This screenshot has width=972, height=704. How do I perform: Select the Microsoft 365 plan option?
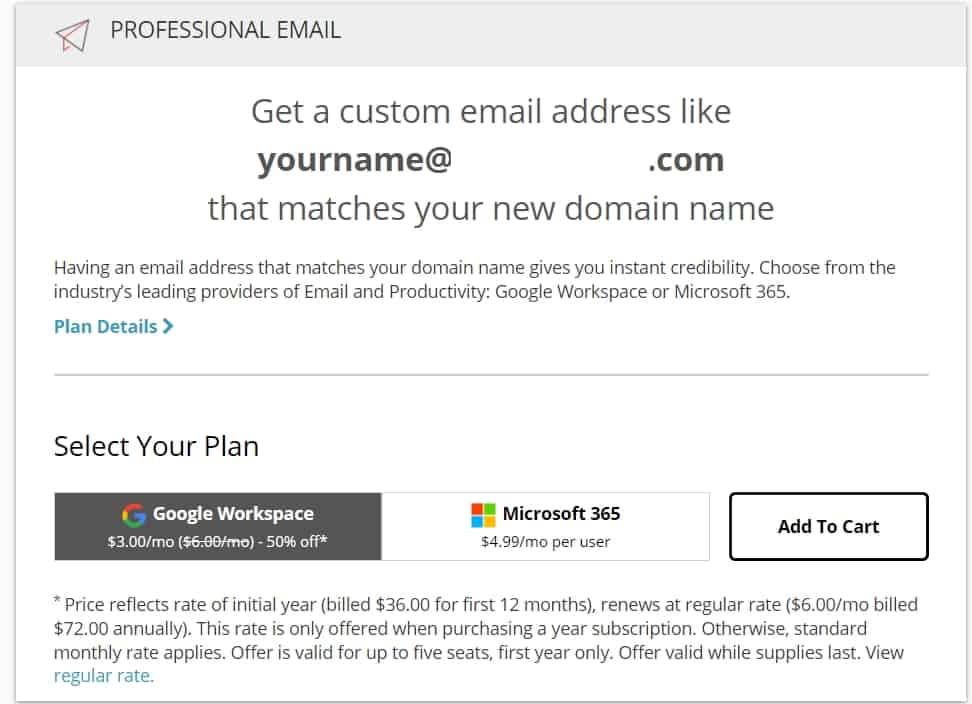click(545, 525)
